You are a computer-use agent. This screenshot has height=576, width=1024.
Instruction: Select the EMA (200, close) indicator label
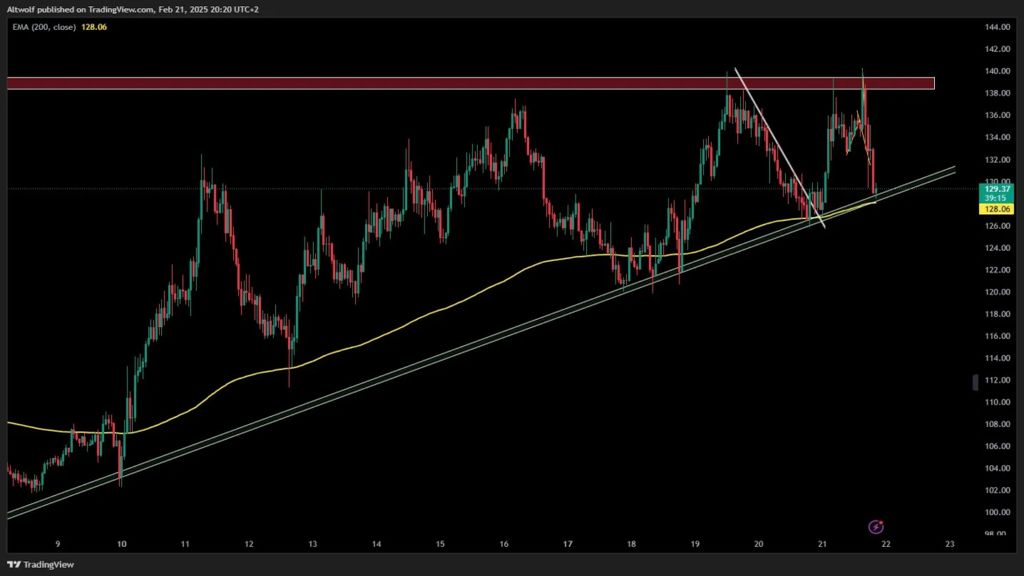pos(44,27)
